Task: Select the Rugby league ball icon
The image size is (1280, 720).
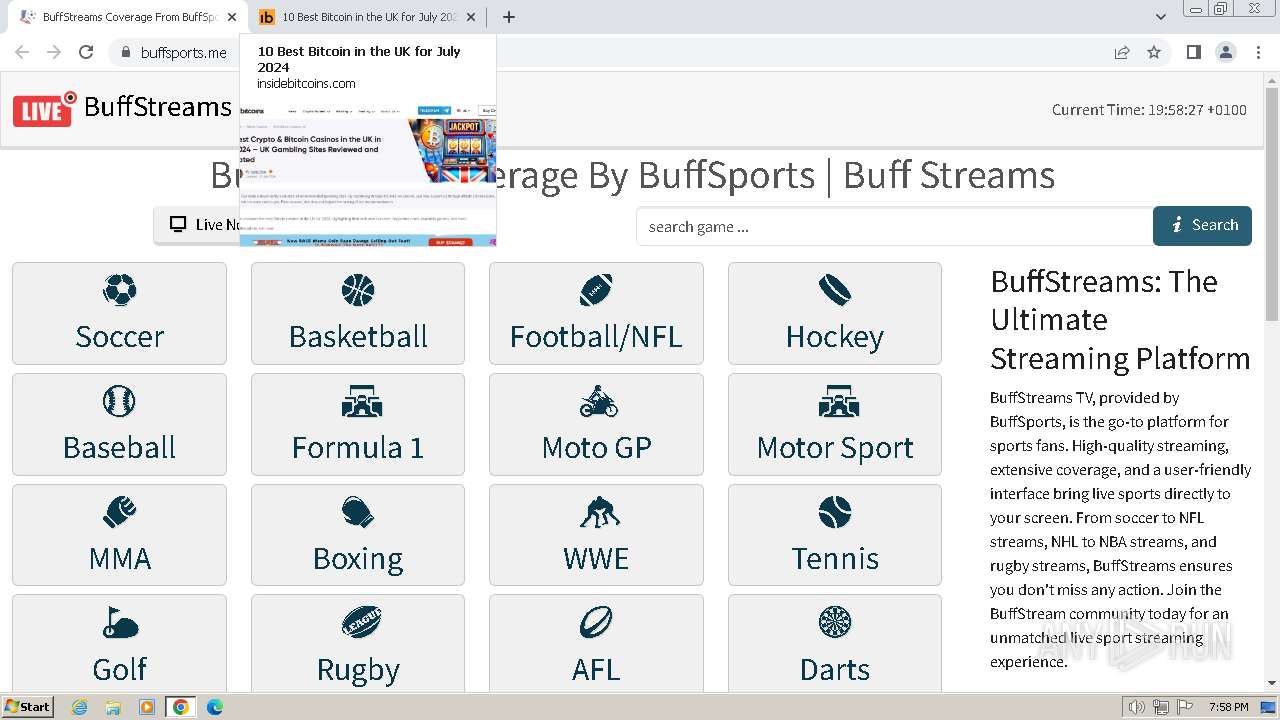Action: coord(360,623)
